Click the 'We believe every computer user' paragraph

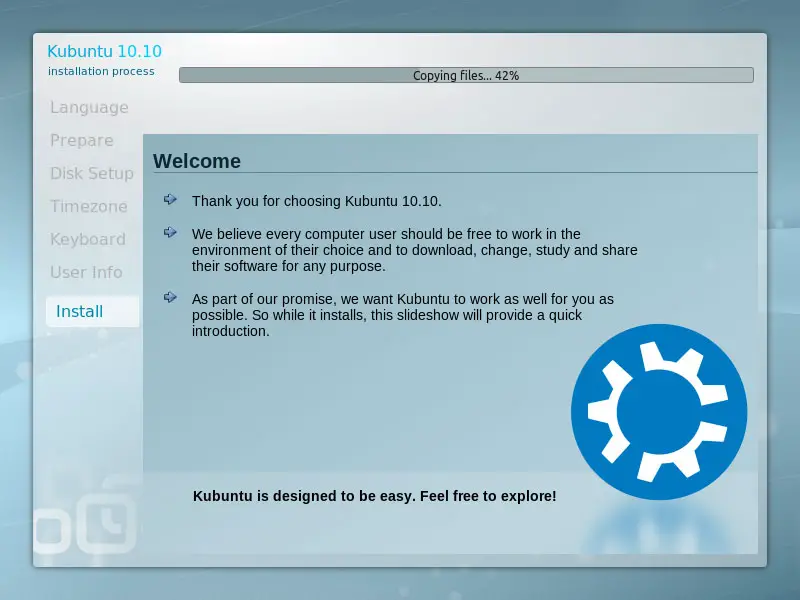click(415, 250)
